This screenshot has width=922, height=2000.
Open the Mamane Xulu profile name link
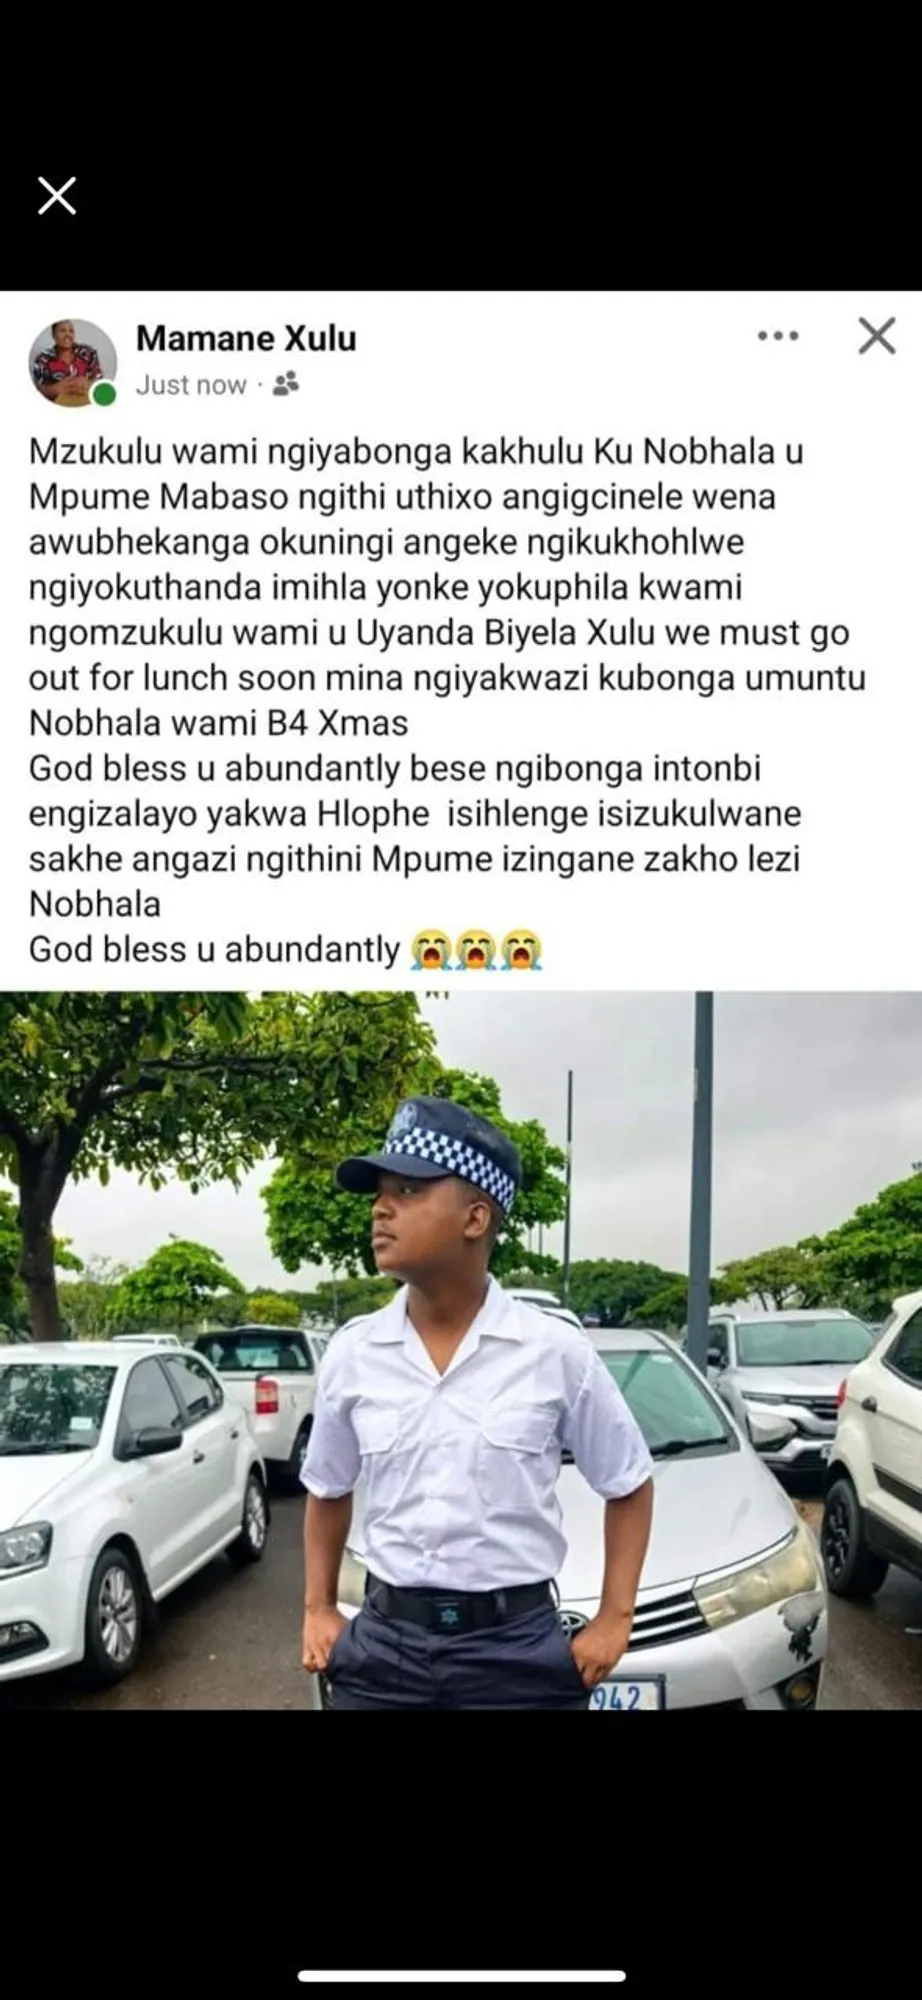246,338
